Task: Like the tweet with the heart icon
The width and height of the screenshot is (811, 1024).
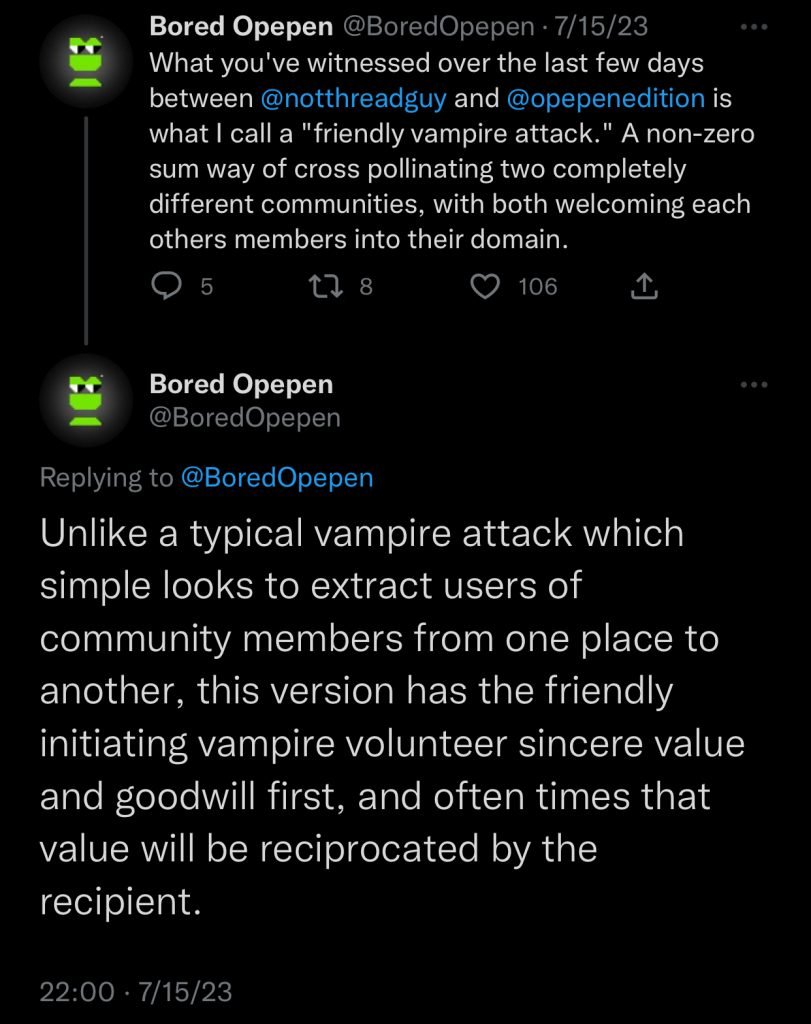Action: click(485, 287)
